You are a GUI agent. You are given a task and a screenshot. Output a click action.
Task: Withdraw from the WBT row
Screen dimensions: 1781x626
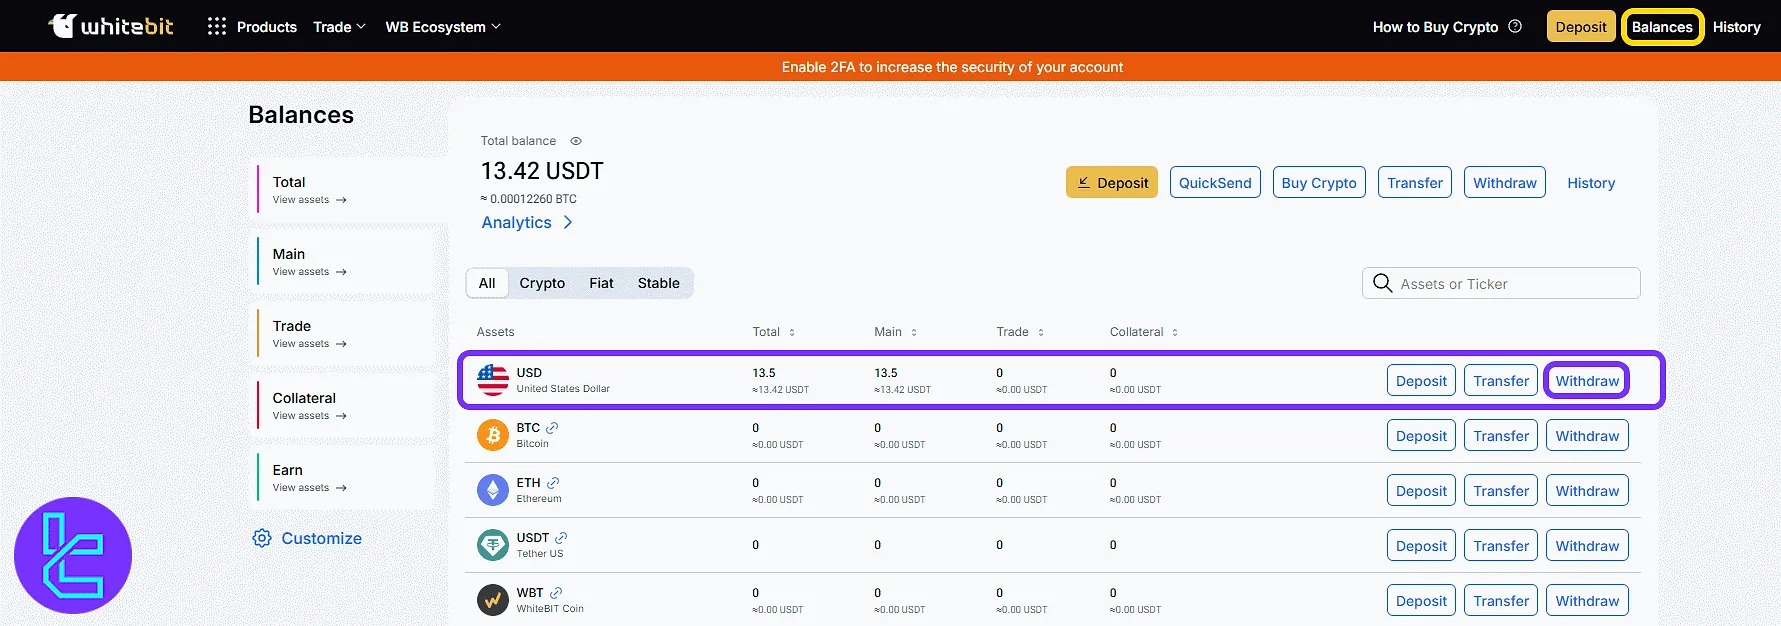1587,601
